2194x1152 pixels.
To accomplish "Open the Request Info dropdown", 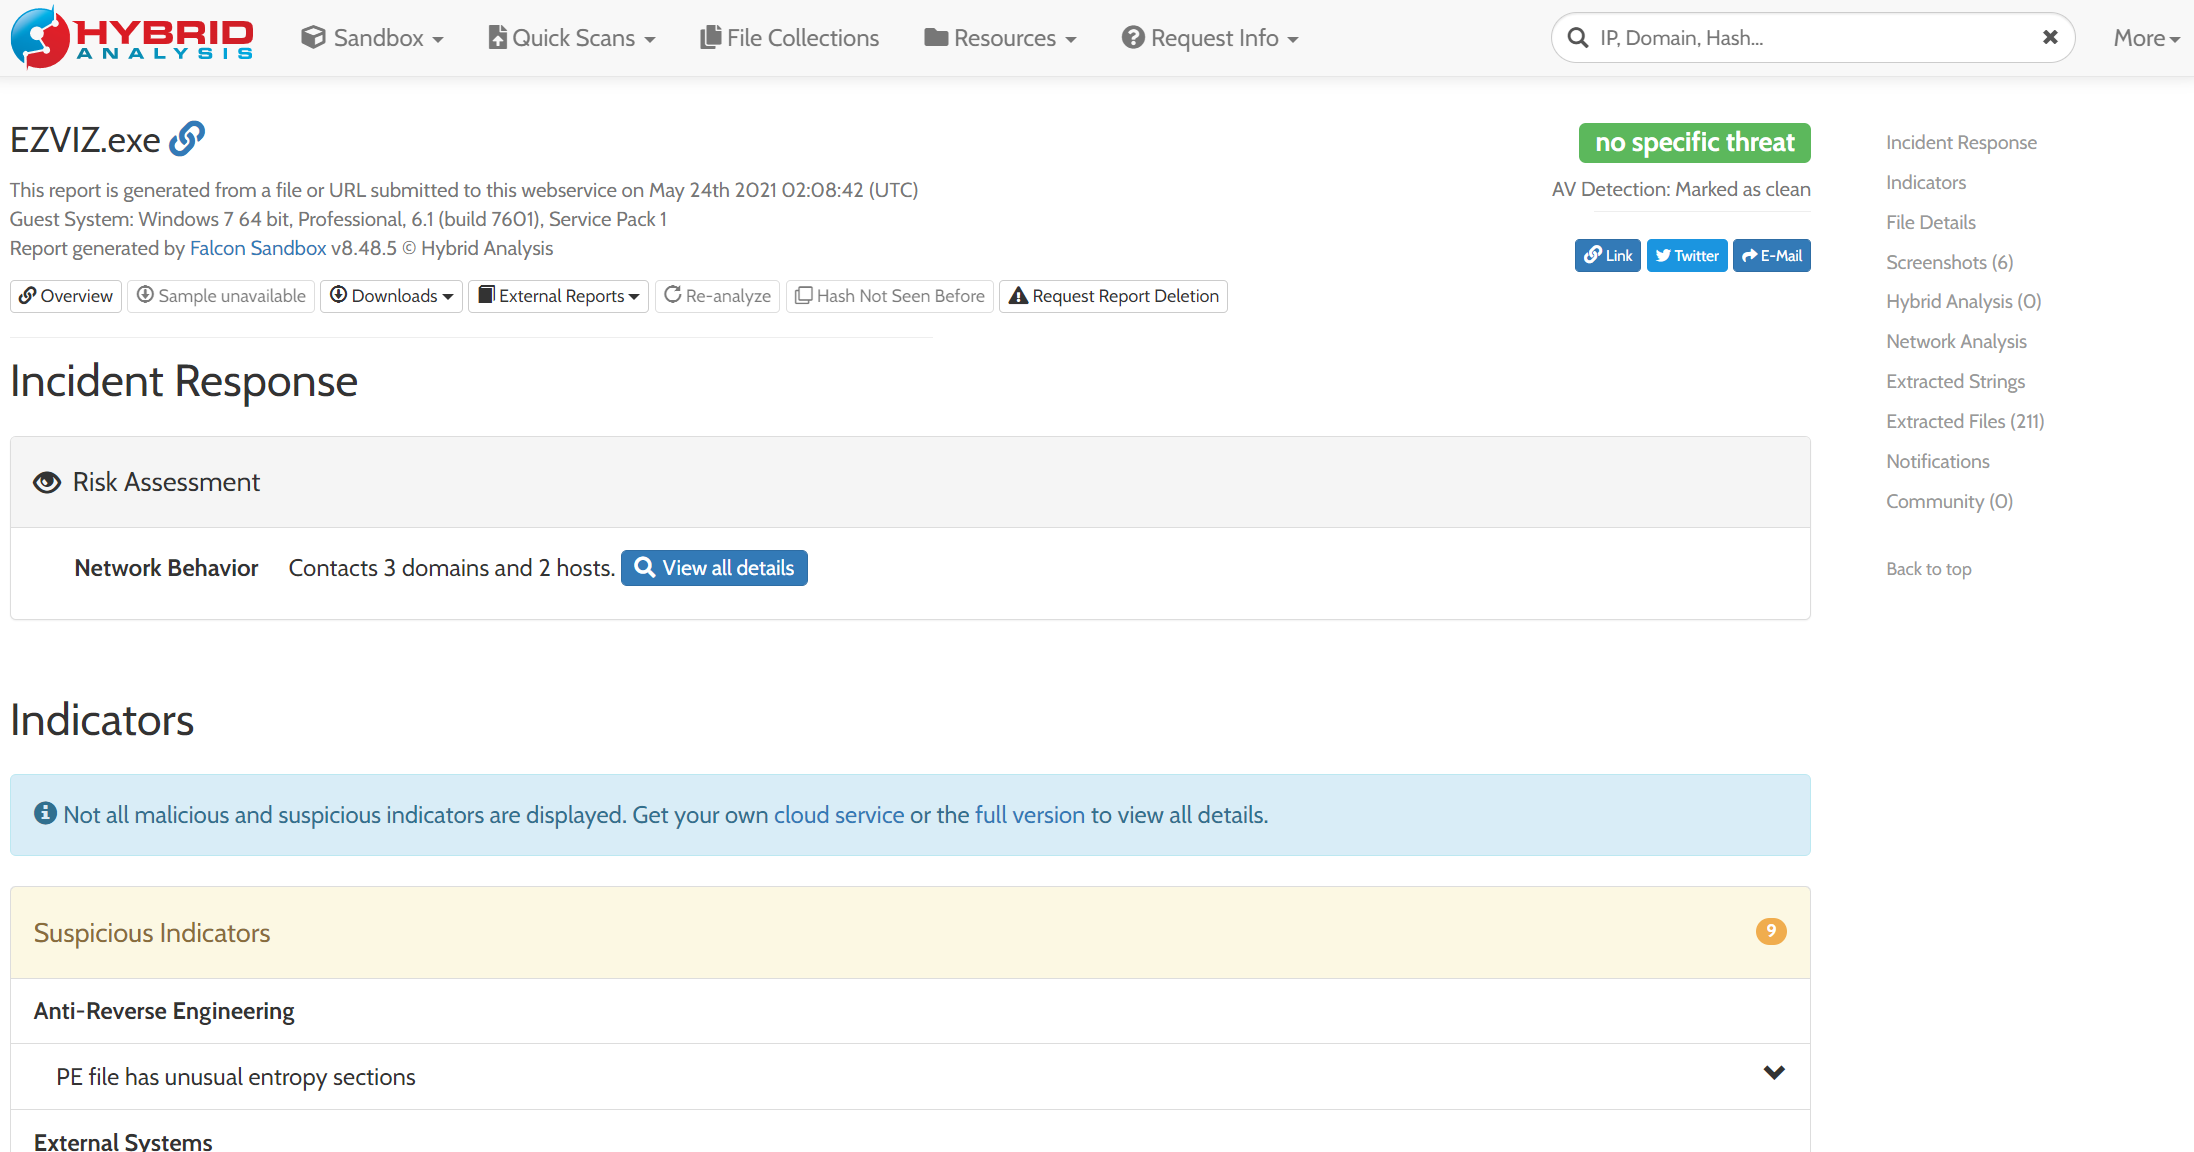I will (1210, 38).
